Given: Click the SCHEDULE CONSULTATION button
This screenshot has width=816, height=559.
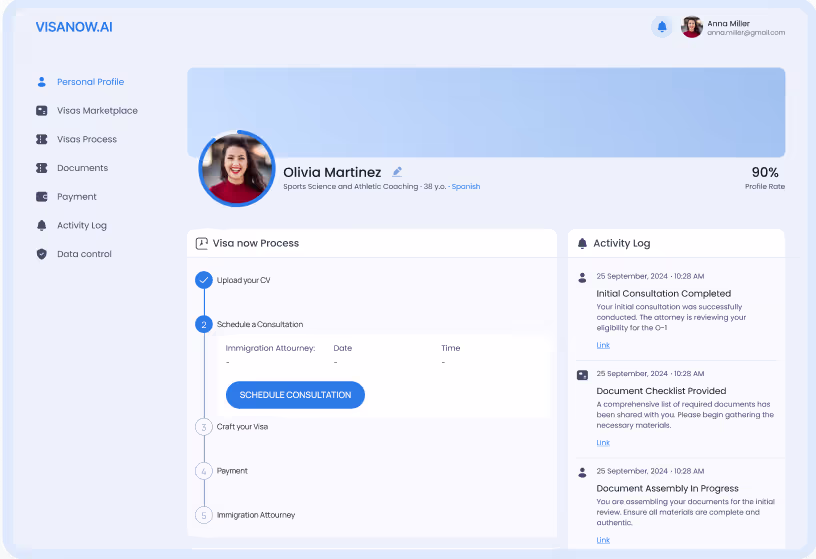Looking at the screenshot, I should point(295,395).
